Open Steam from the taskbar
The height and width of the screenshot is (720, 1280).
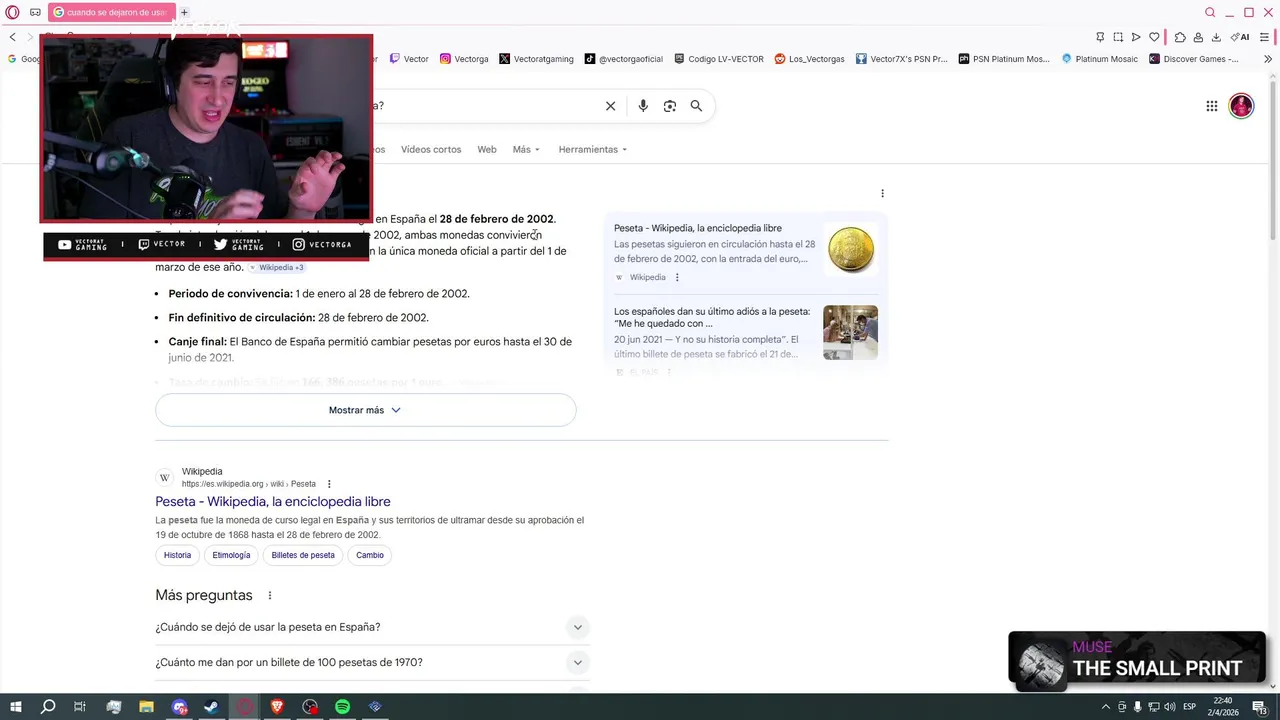pos(212,707)
